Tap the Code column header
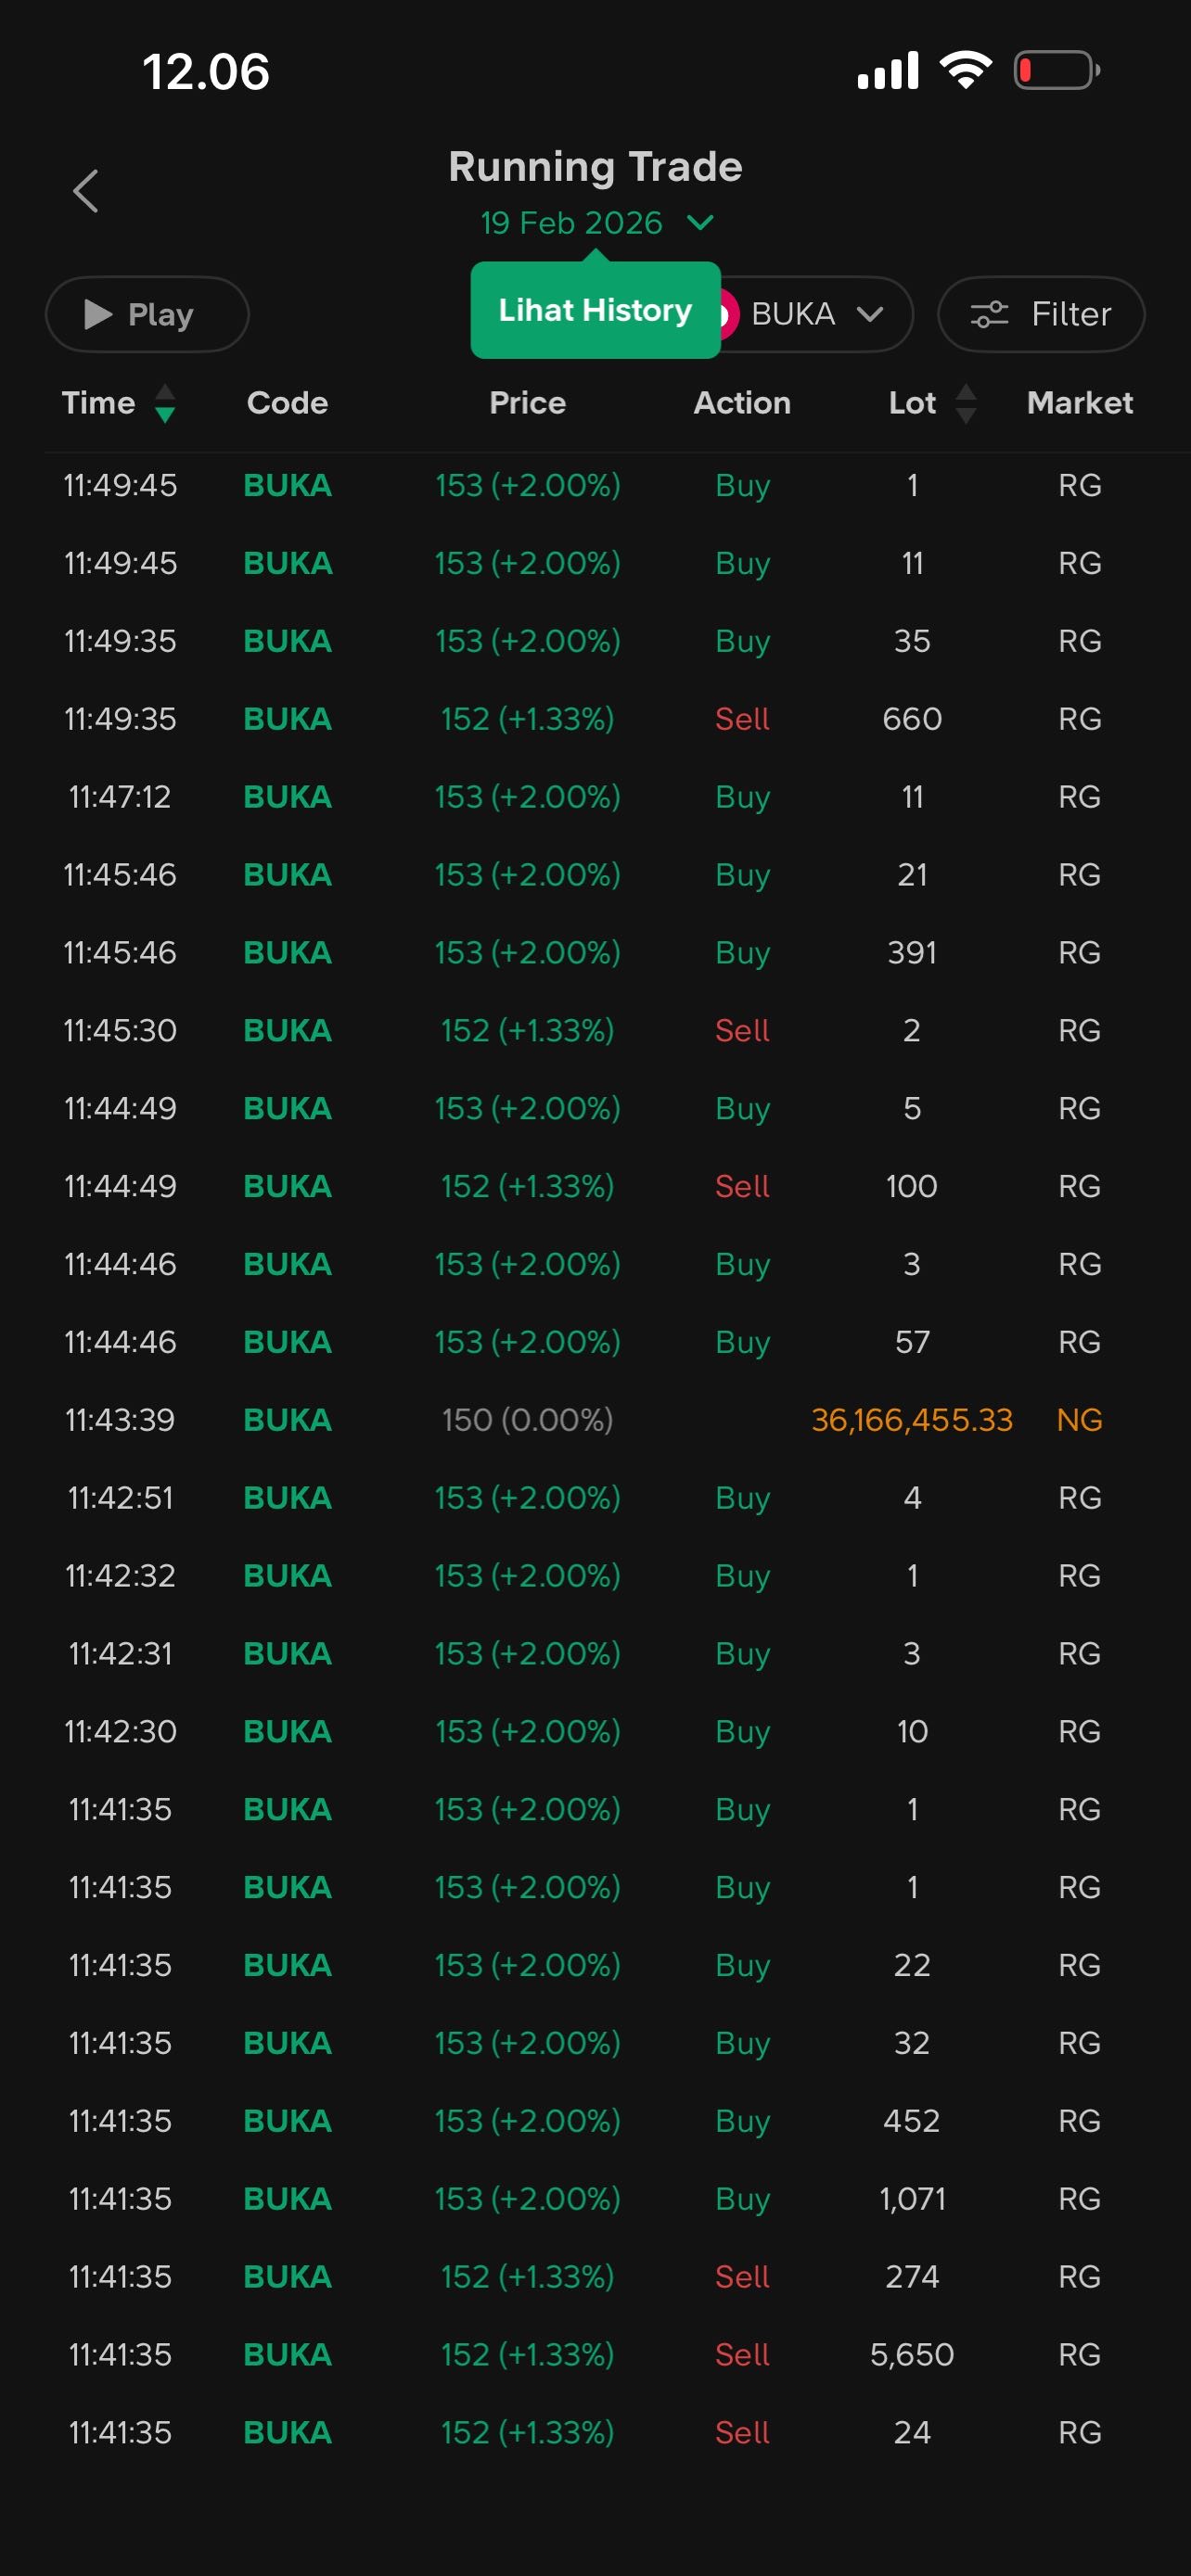 (x=287, y=403)
